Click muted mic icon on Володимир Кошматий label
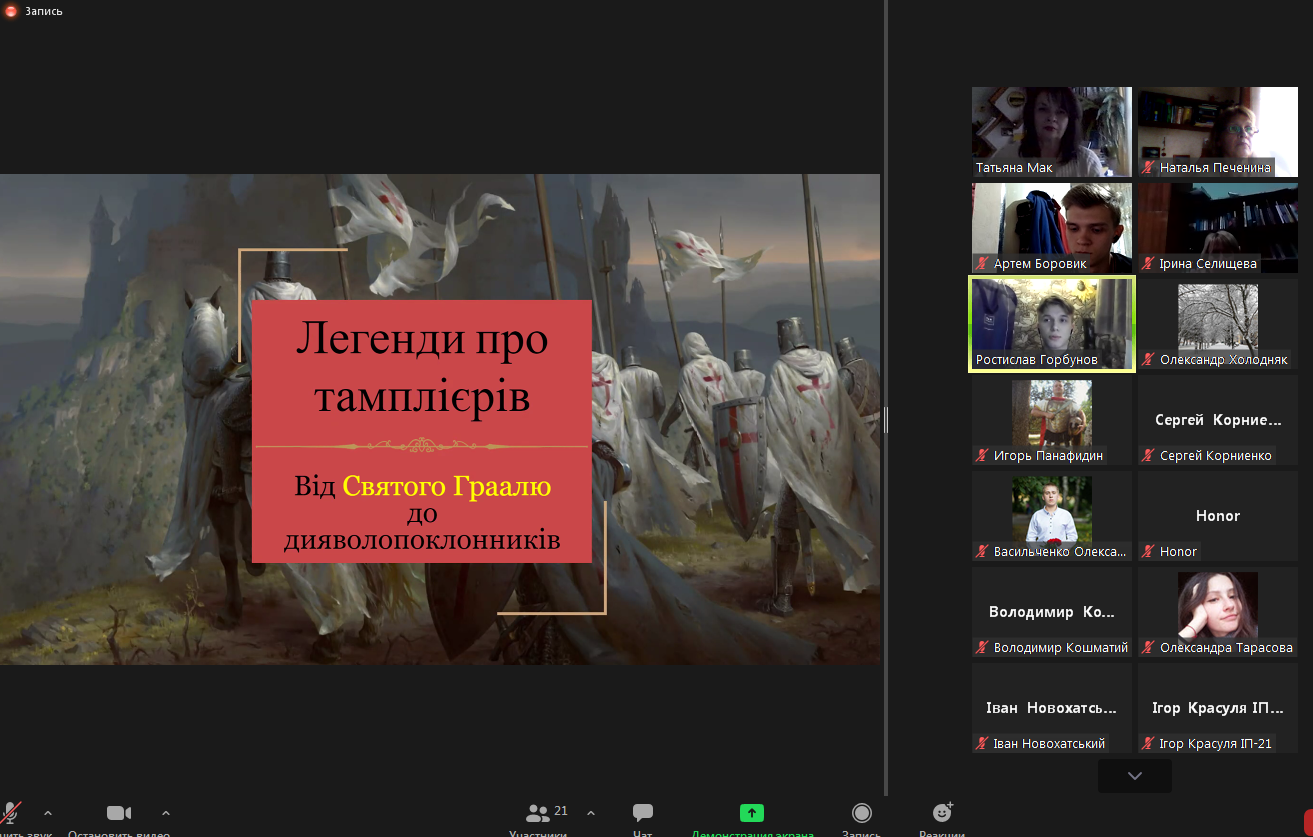The image size is (1313, 837). 983,648
